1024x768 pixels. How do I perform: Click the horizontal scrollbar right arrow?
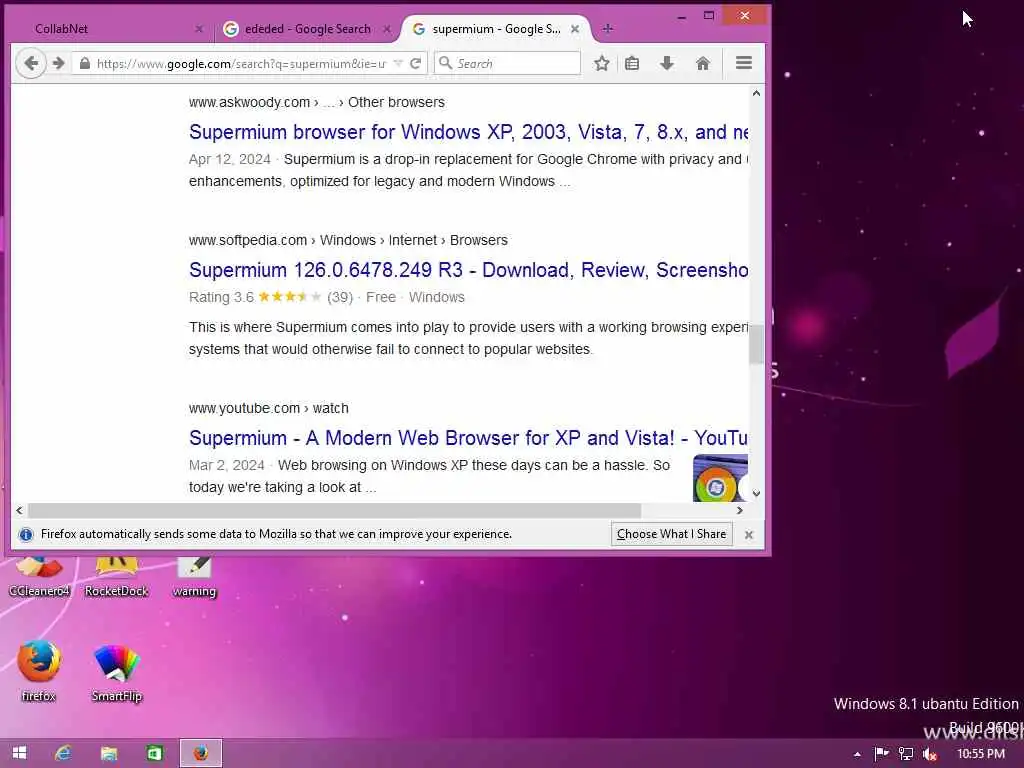(740, 510)
